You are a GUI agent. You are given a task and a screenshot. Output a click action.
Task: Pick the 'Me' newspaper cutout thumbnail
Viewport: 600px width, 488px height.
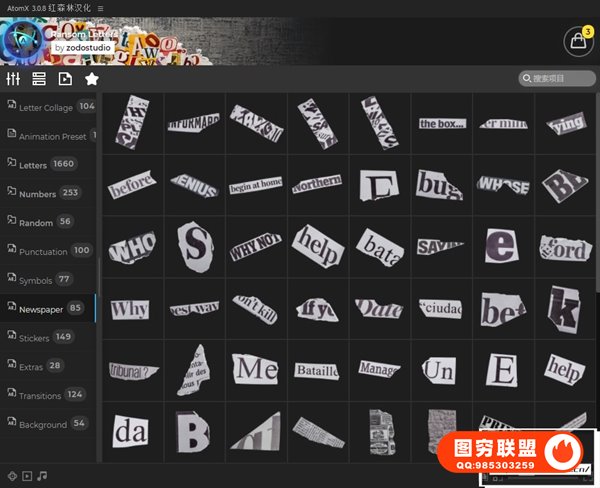(x=256, y=370)
